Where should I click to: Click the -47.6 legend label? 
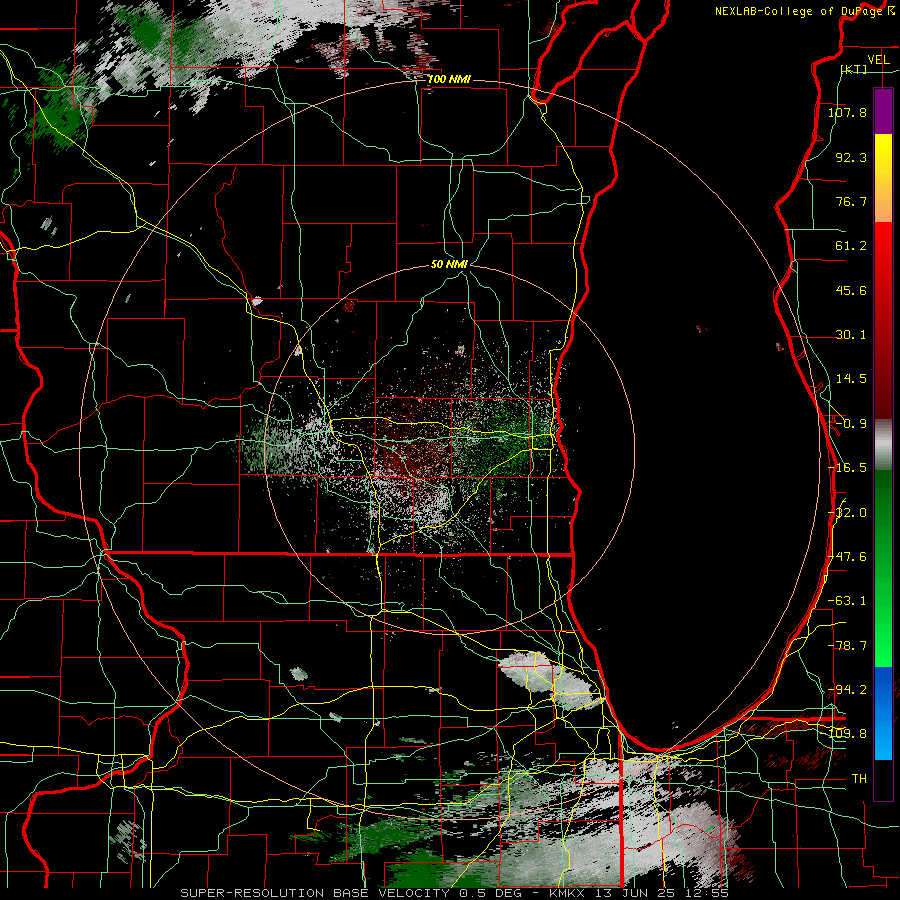point(847,557)
